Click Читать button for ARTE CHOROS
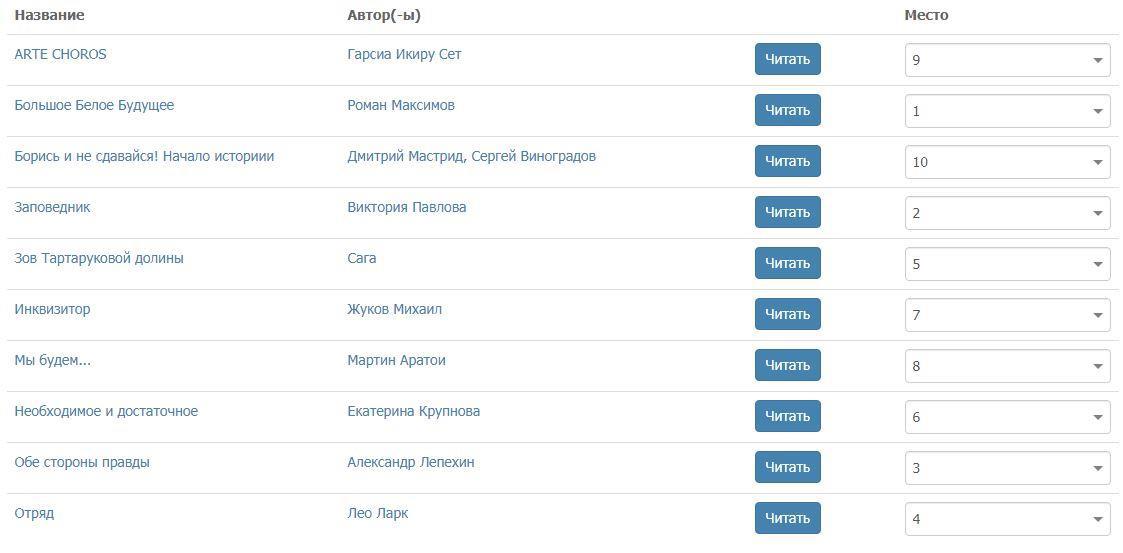 (787, 59)
